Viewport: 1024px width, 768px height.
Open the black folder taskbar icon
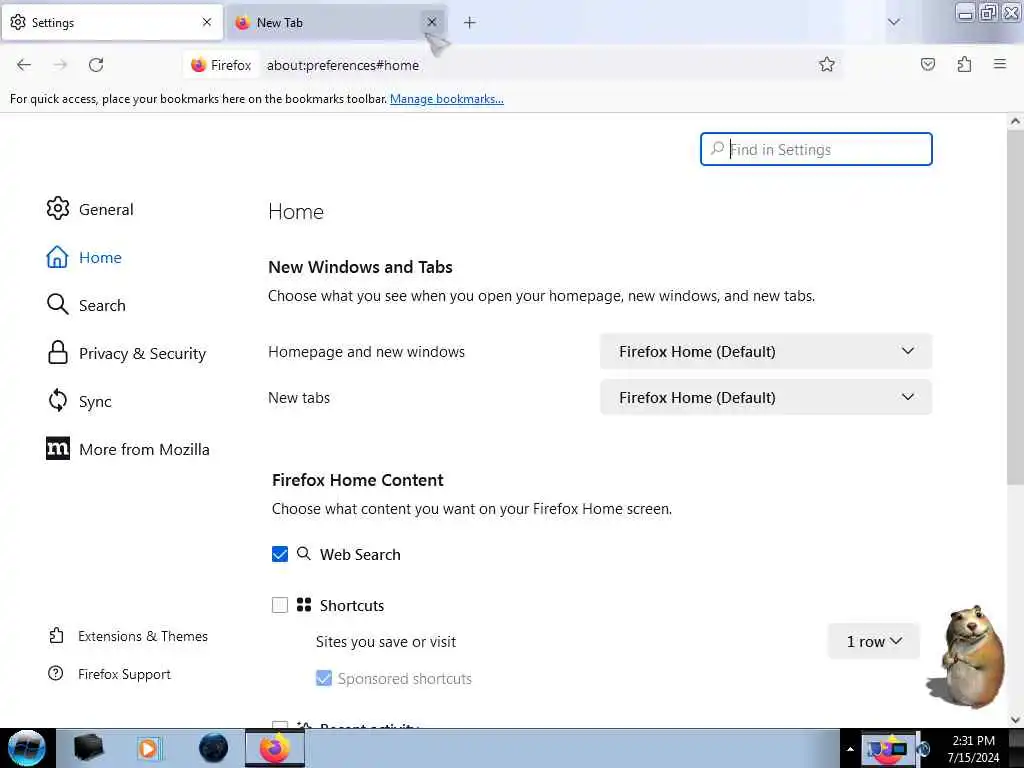(88, 748)
